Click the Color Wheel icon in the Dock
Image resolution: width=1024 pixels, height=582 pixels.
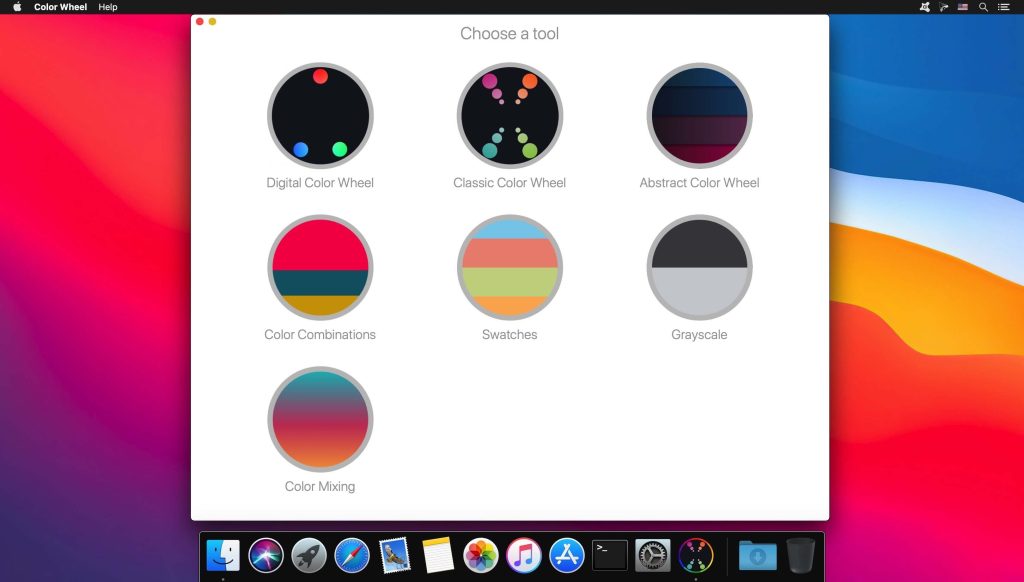694,555
